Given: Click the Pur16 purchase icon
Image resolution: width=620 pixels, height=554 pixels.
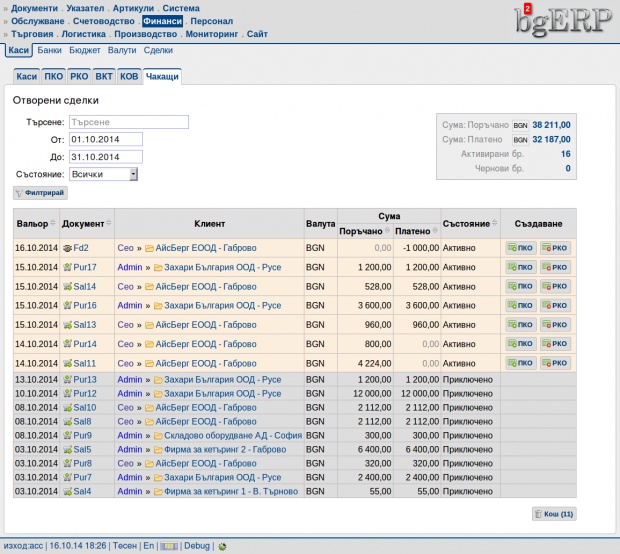Looking at the screenshot, I should pyautogui.click(x=67, y=306).
